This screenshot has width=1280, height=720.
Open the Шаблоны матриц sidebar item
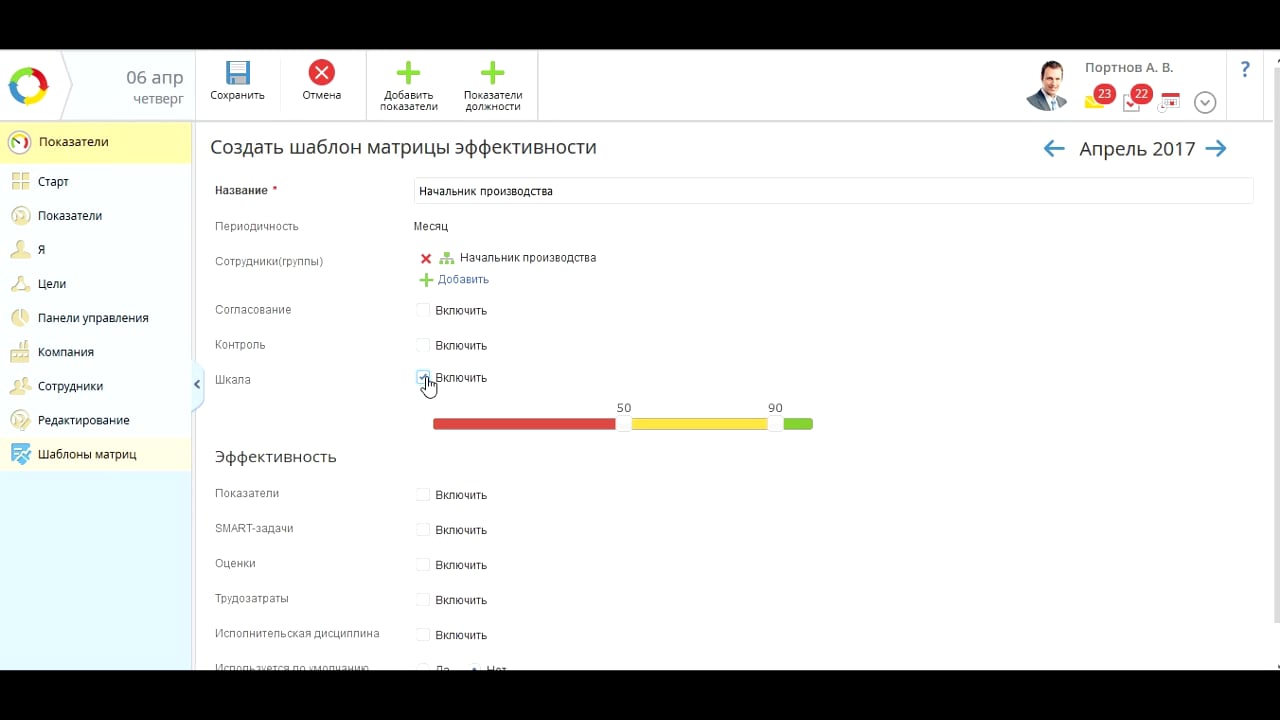[96, 454]
